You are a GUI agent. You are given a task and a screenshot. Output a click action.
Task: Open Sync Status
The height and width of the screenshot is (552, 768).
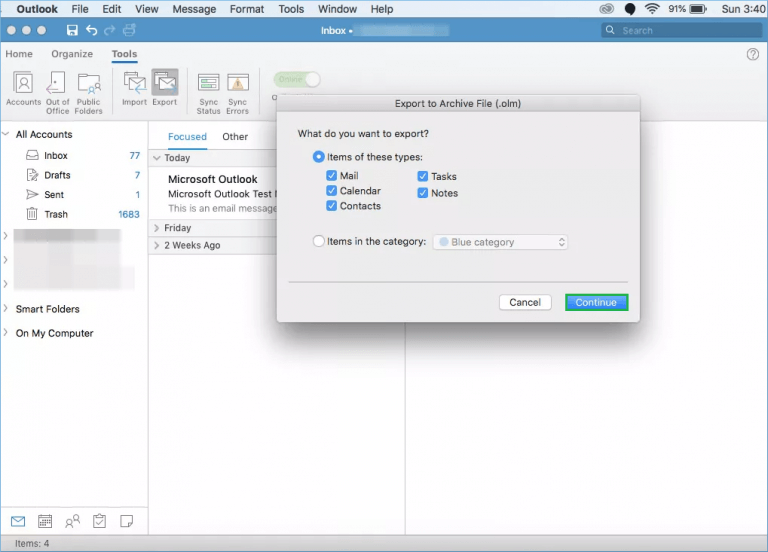pyautogui.click(x=209, y=94)
